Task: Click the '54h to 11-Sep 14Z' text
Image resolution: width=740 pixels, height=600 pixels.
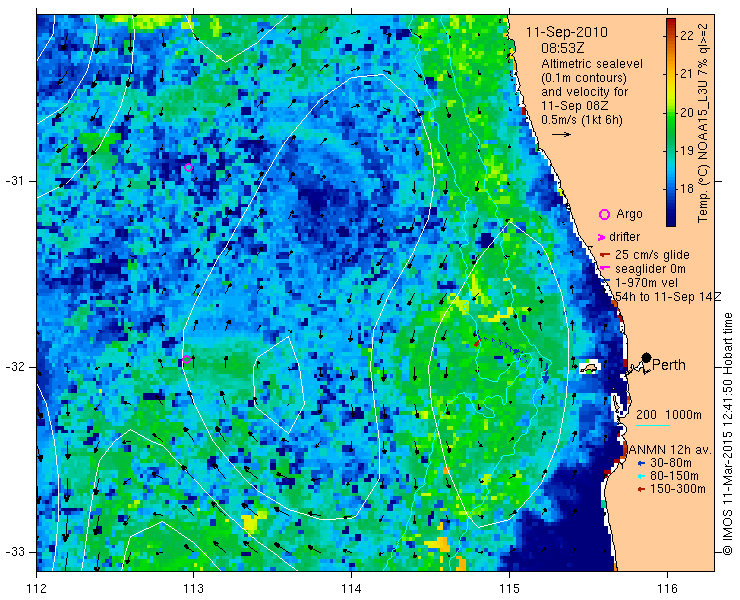Action: [668, 296]
